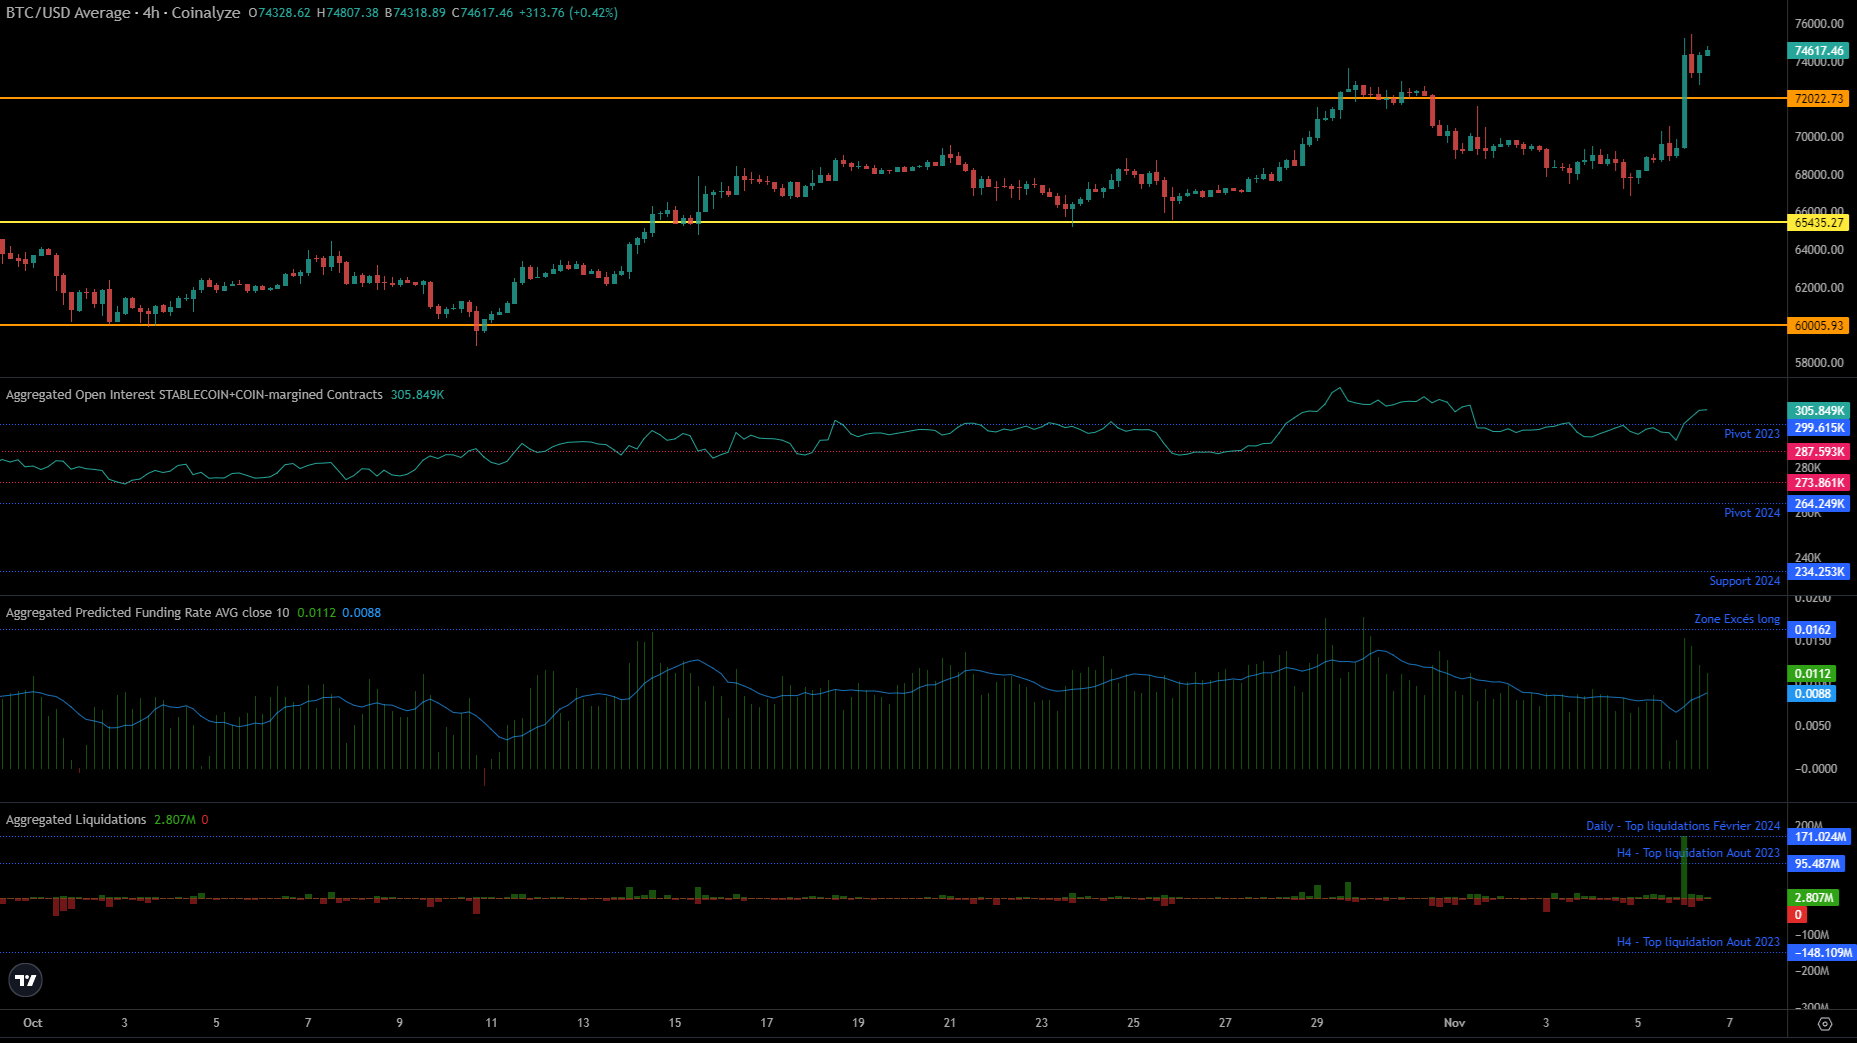Click the 305.849K open interest value label
Viewport: 1857px width, 1043px height.
pos(1818,410)
